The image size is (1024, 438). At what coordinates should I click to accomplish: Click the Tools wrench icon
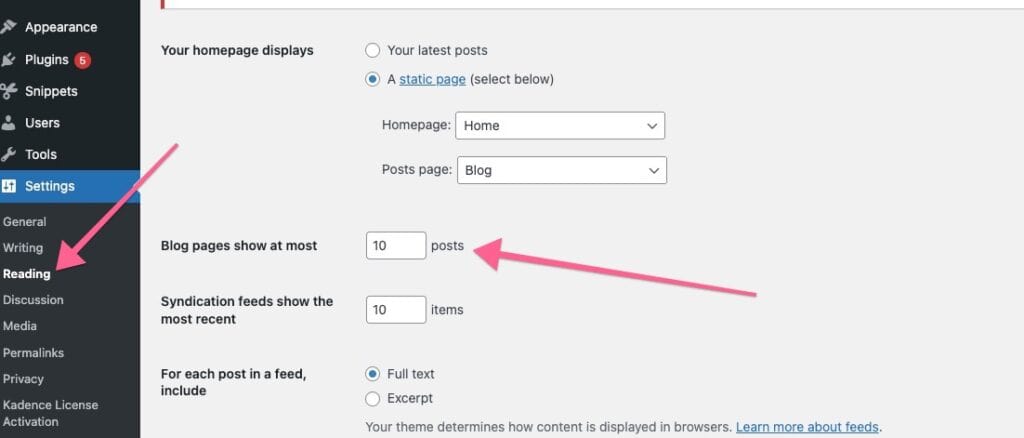(9, 155)
